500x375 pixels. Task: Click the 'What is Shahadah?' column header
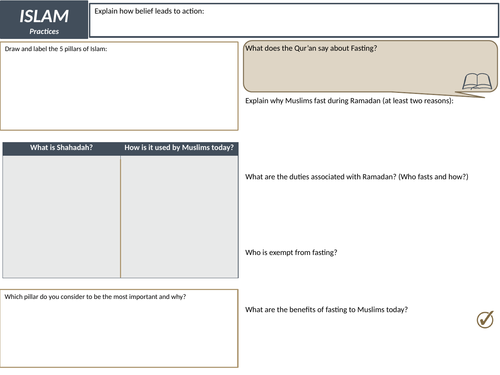click(x=61, y=148)
